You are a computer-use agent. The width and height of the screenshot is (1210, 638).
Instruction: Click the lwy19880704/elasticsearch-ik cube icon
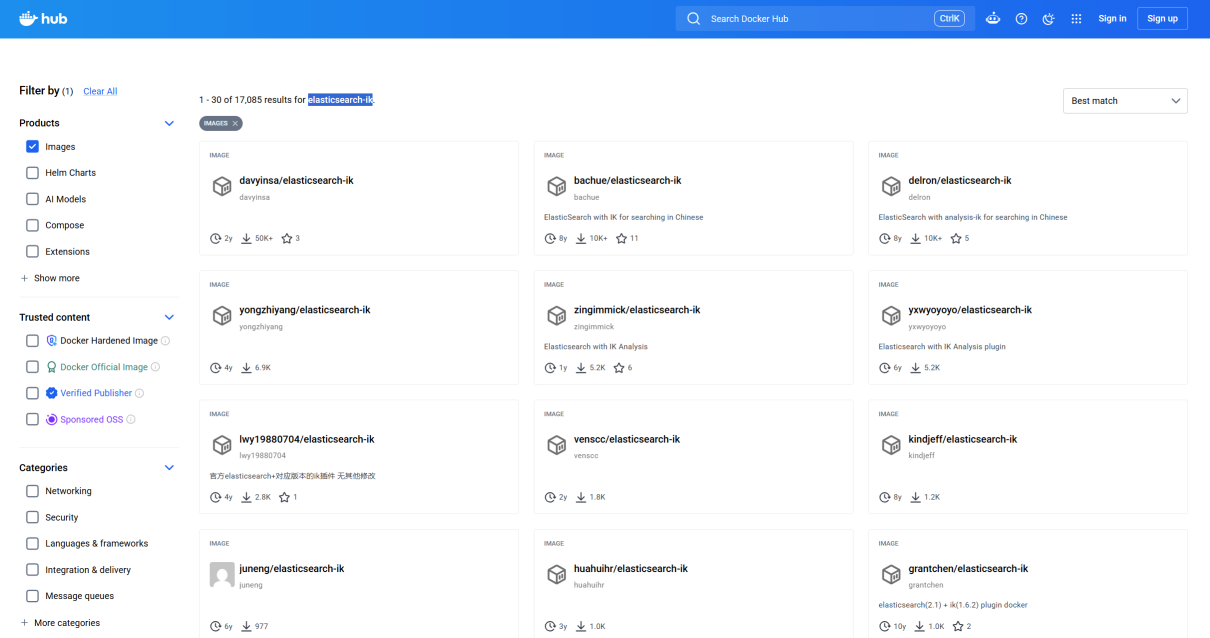pos(222,445)
